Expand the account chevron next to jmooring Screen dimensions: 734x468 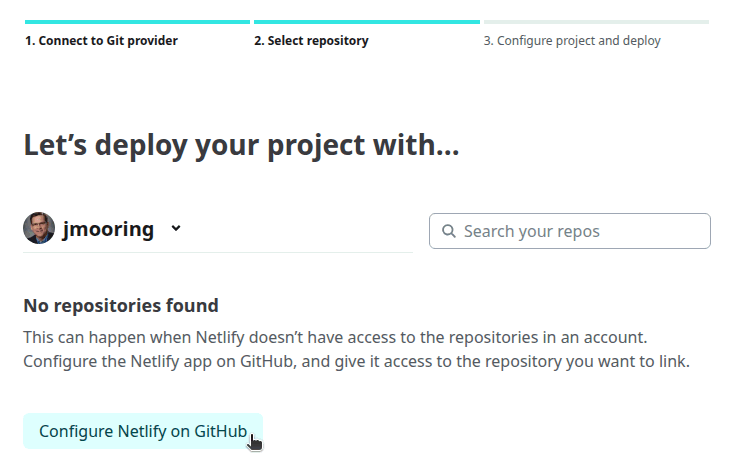click(x=176, y=228)
